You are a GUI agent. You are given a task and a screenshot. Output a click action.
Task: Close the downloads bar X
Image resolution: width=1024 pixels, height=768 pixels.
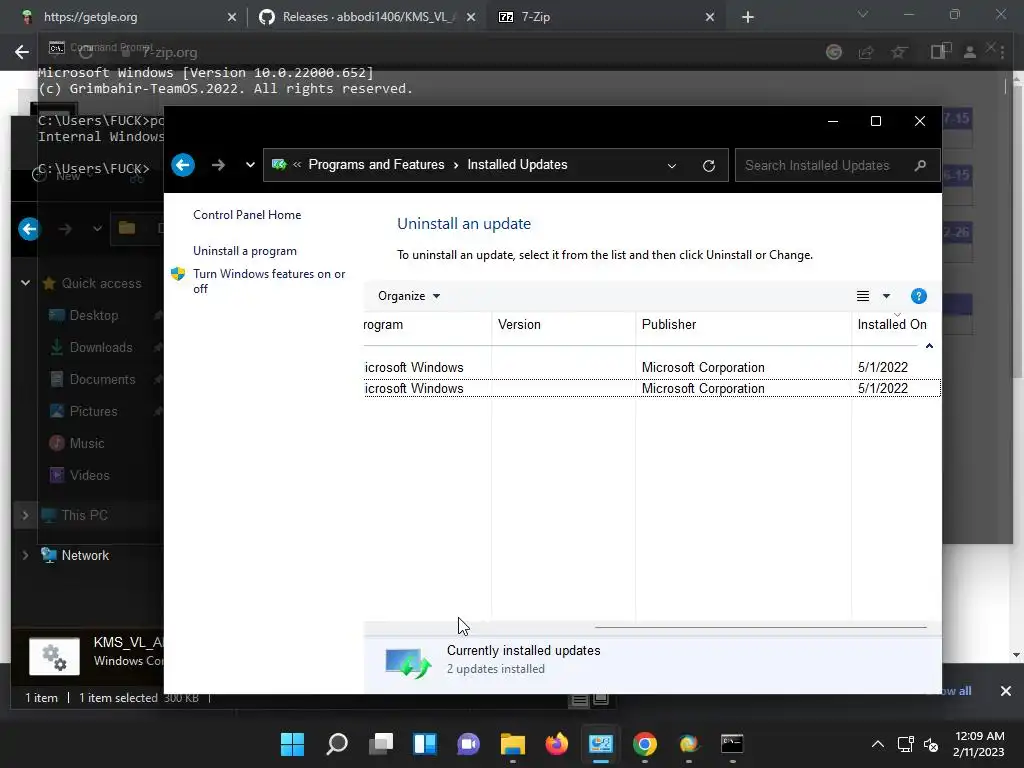click(1006, 691)
